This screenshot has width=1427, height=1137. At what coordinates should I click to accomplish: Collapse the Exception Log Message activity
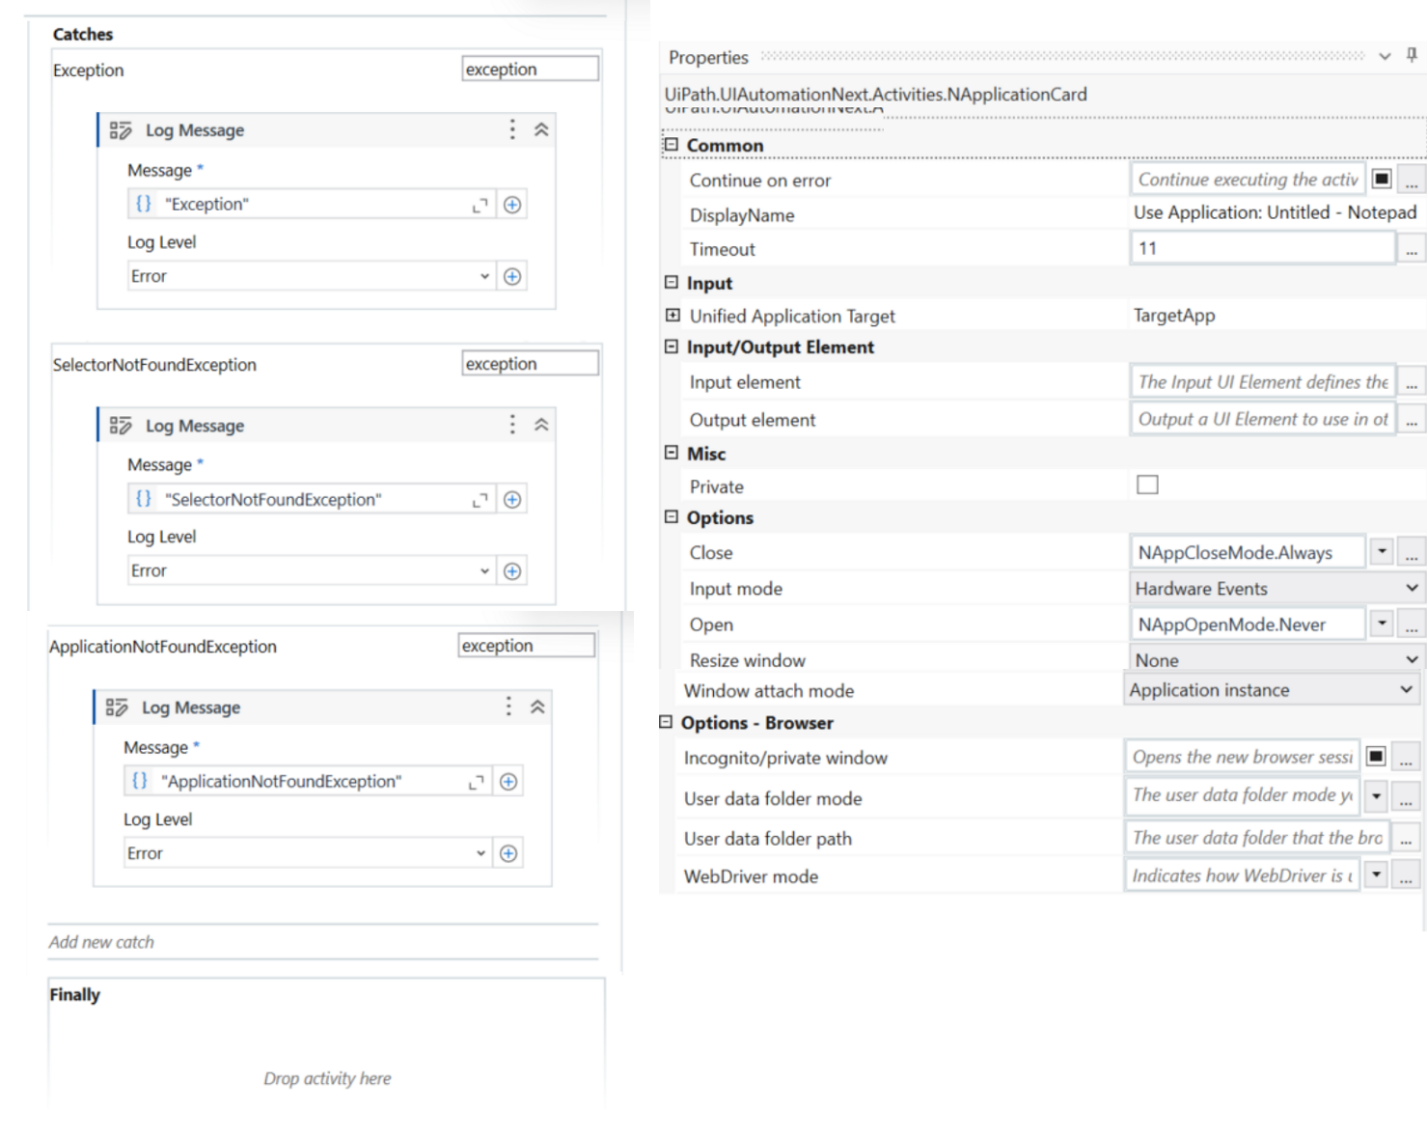541,129
